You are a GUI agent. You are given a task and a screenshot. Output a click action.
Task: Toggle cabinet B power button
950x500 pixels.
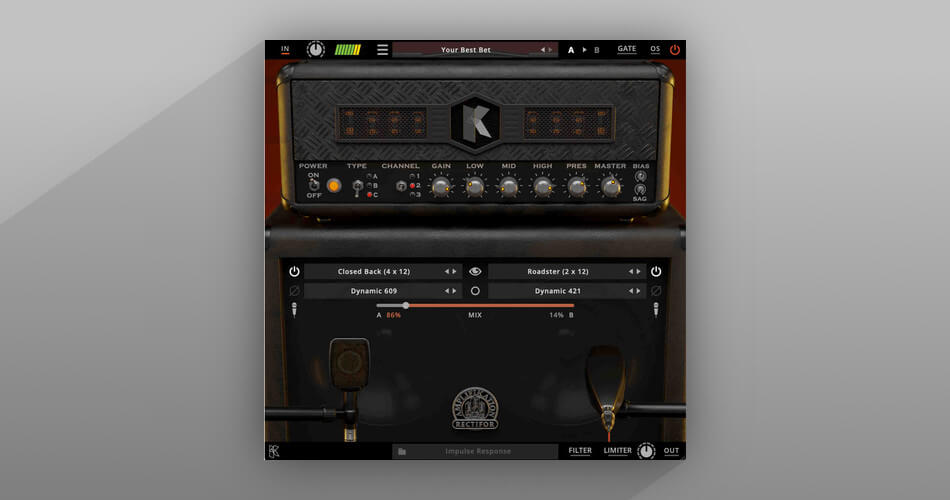[x=656, y=272]
